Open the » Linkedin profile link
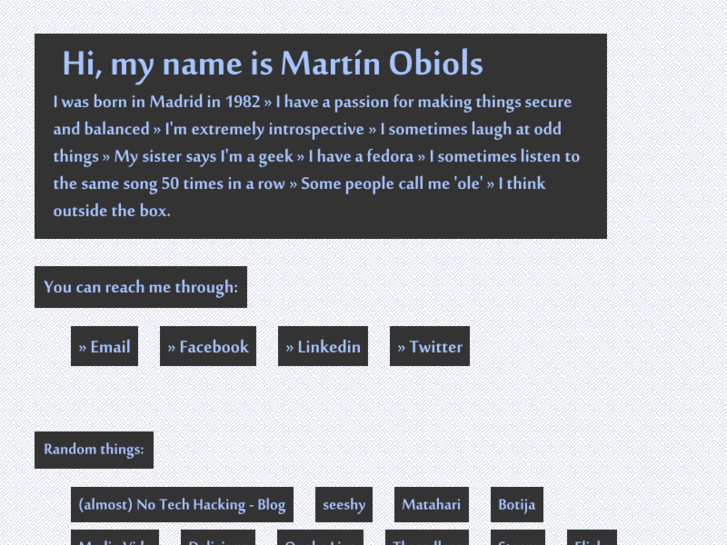This screenshot has width=727, height=545. [x=323, y=346]
